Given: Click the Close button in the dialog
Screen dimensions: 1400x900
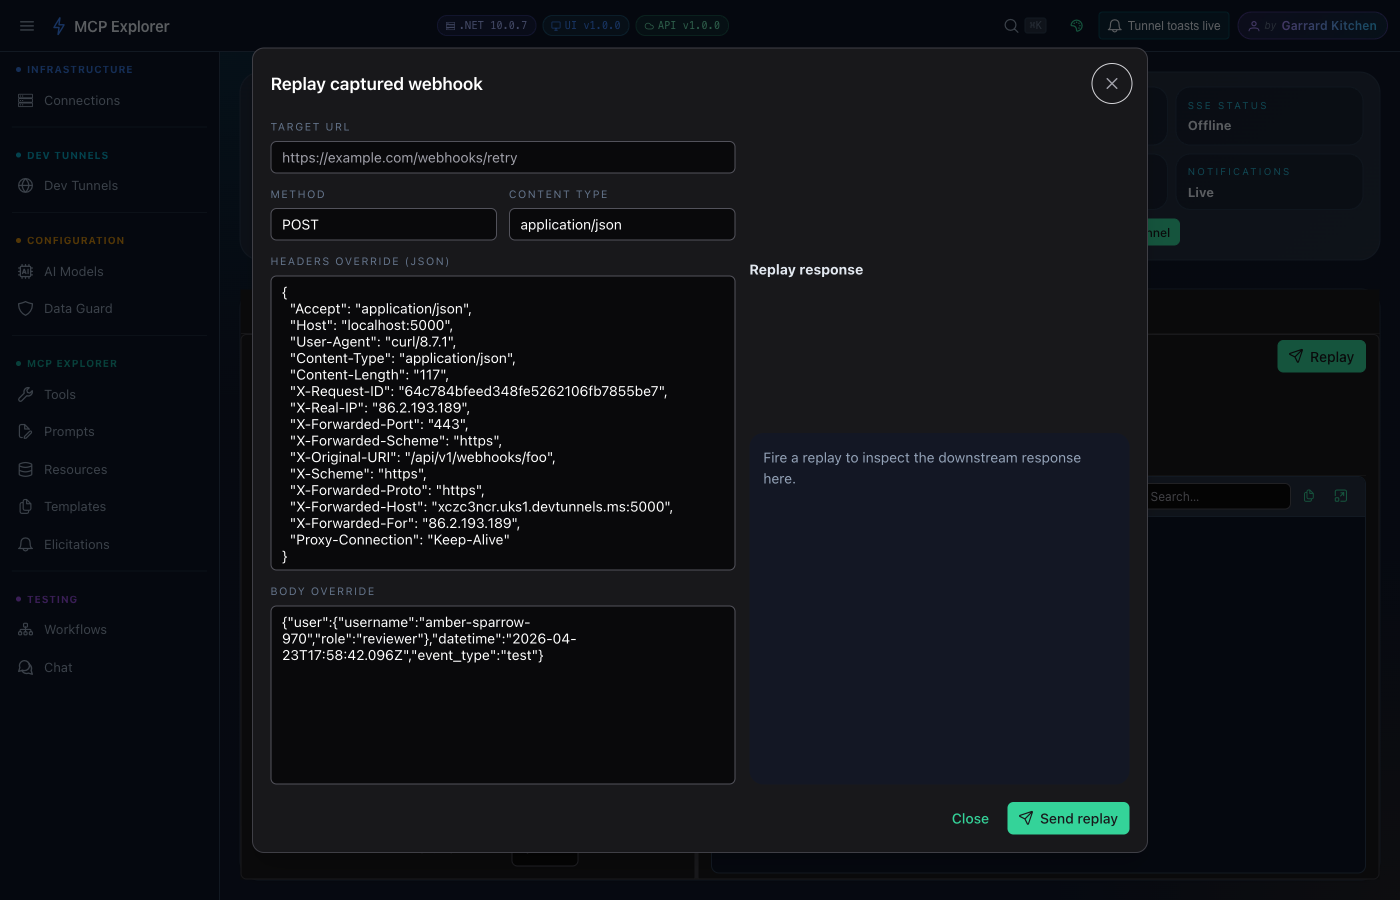Looking at the screenshot, I should click(970, 818).
